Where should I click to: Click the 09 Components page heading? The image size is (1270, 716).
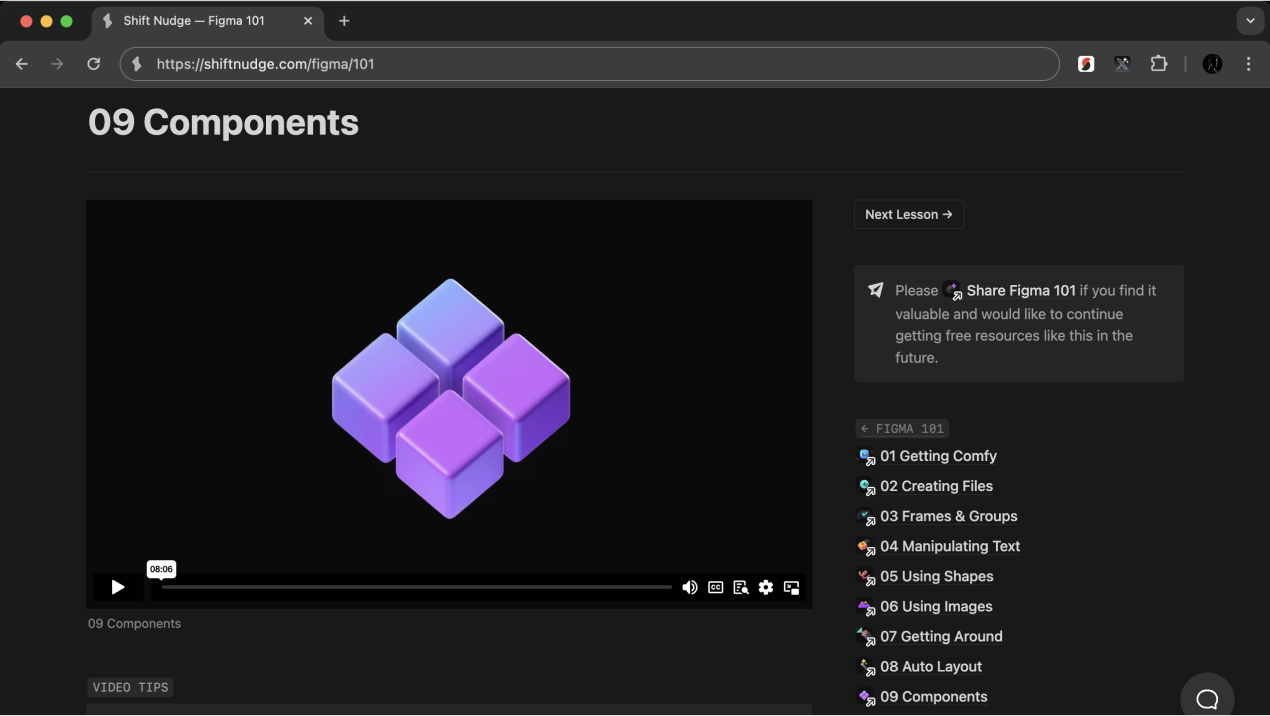pyautogui.click(x=223, y=122)
